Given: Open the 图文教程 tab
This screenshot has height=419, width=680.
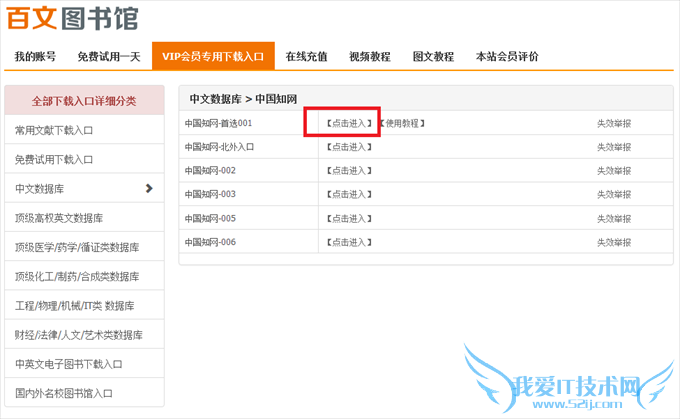Looking at the screenshot, I should click(x=433, y=56).
